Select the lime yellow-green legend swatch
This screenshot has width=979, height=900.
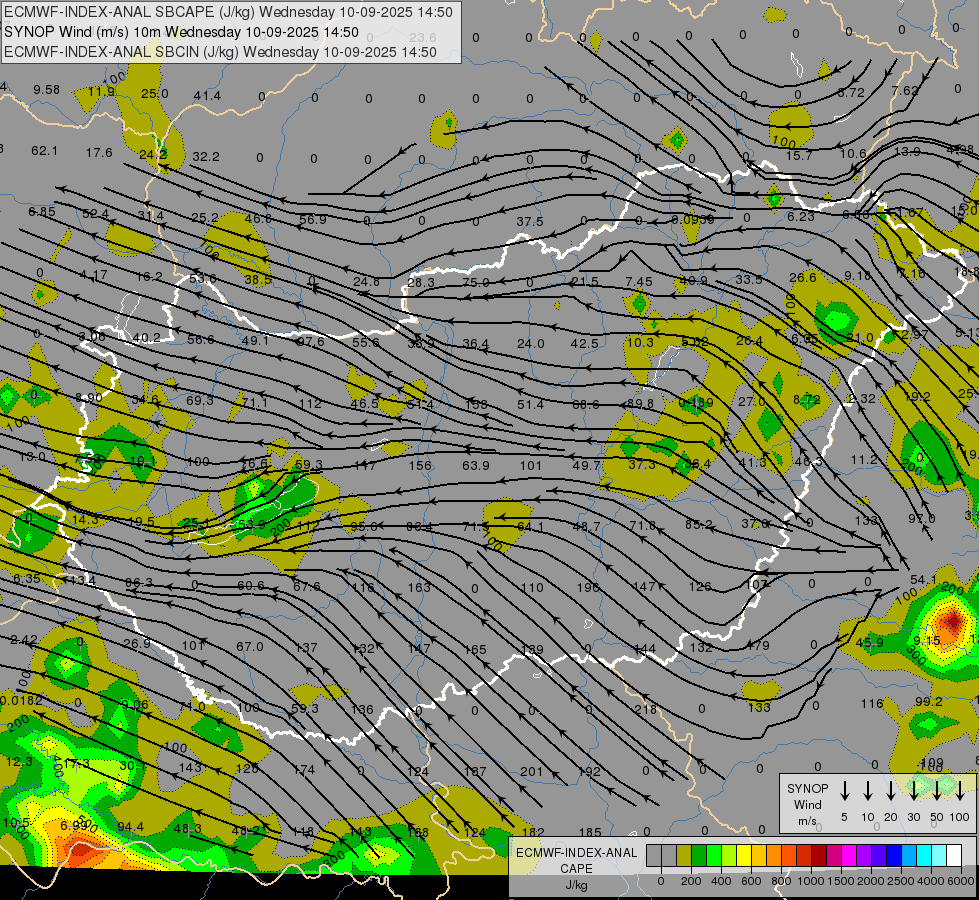729,856
